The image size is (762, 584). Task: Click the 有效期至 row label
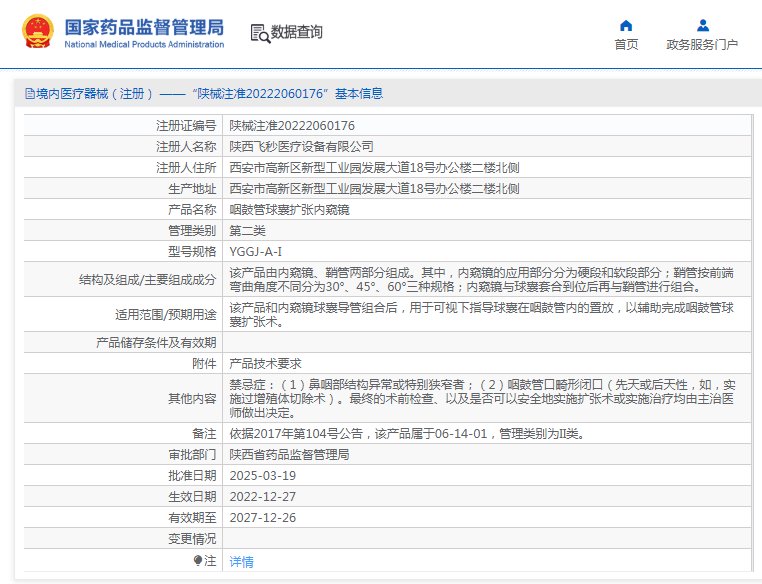coord(192,517)
